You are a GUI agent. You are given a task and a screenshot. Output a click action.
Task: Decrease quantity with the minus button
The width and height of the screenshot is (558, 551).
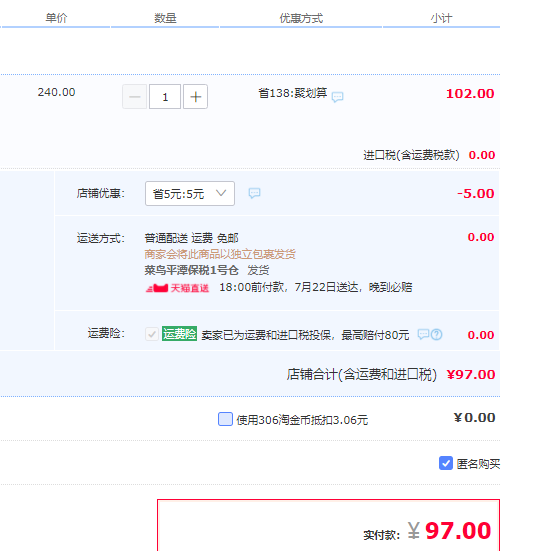tap(135, 96)
